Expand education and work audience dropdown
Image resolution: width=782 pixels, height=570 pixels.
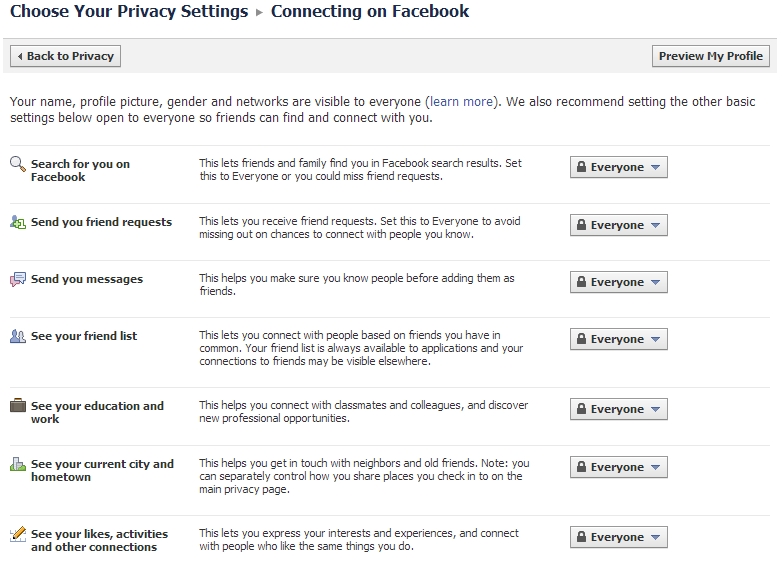click(618, 409)
